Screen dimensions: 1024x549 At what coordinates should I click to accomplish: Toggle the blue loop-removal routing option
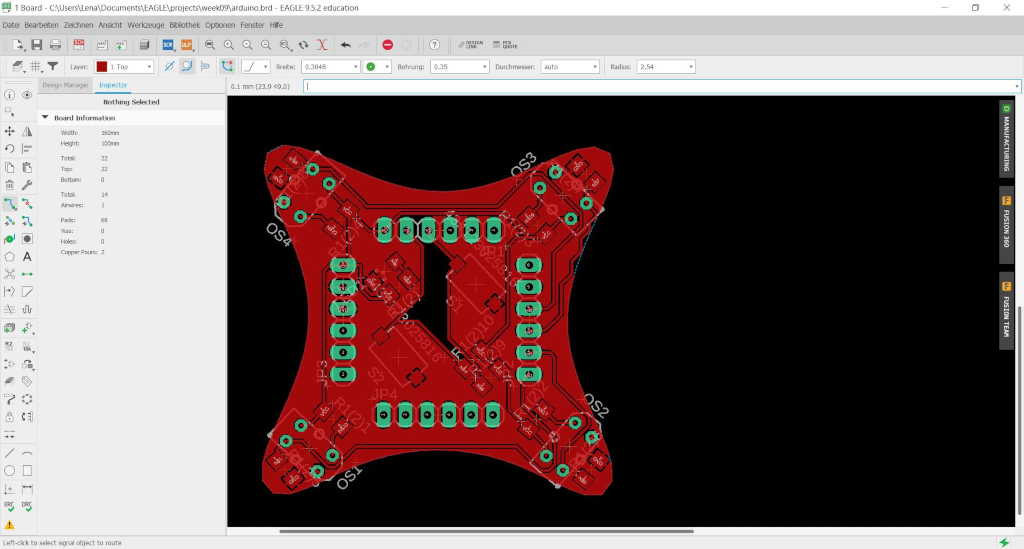coord(227,67)
